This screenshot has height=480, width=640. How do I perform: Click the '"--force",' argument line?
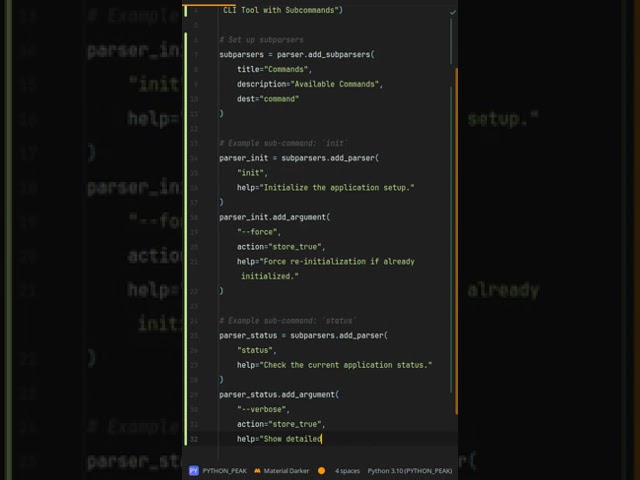[x=259, y=232]
